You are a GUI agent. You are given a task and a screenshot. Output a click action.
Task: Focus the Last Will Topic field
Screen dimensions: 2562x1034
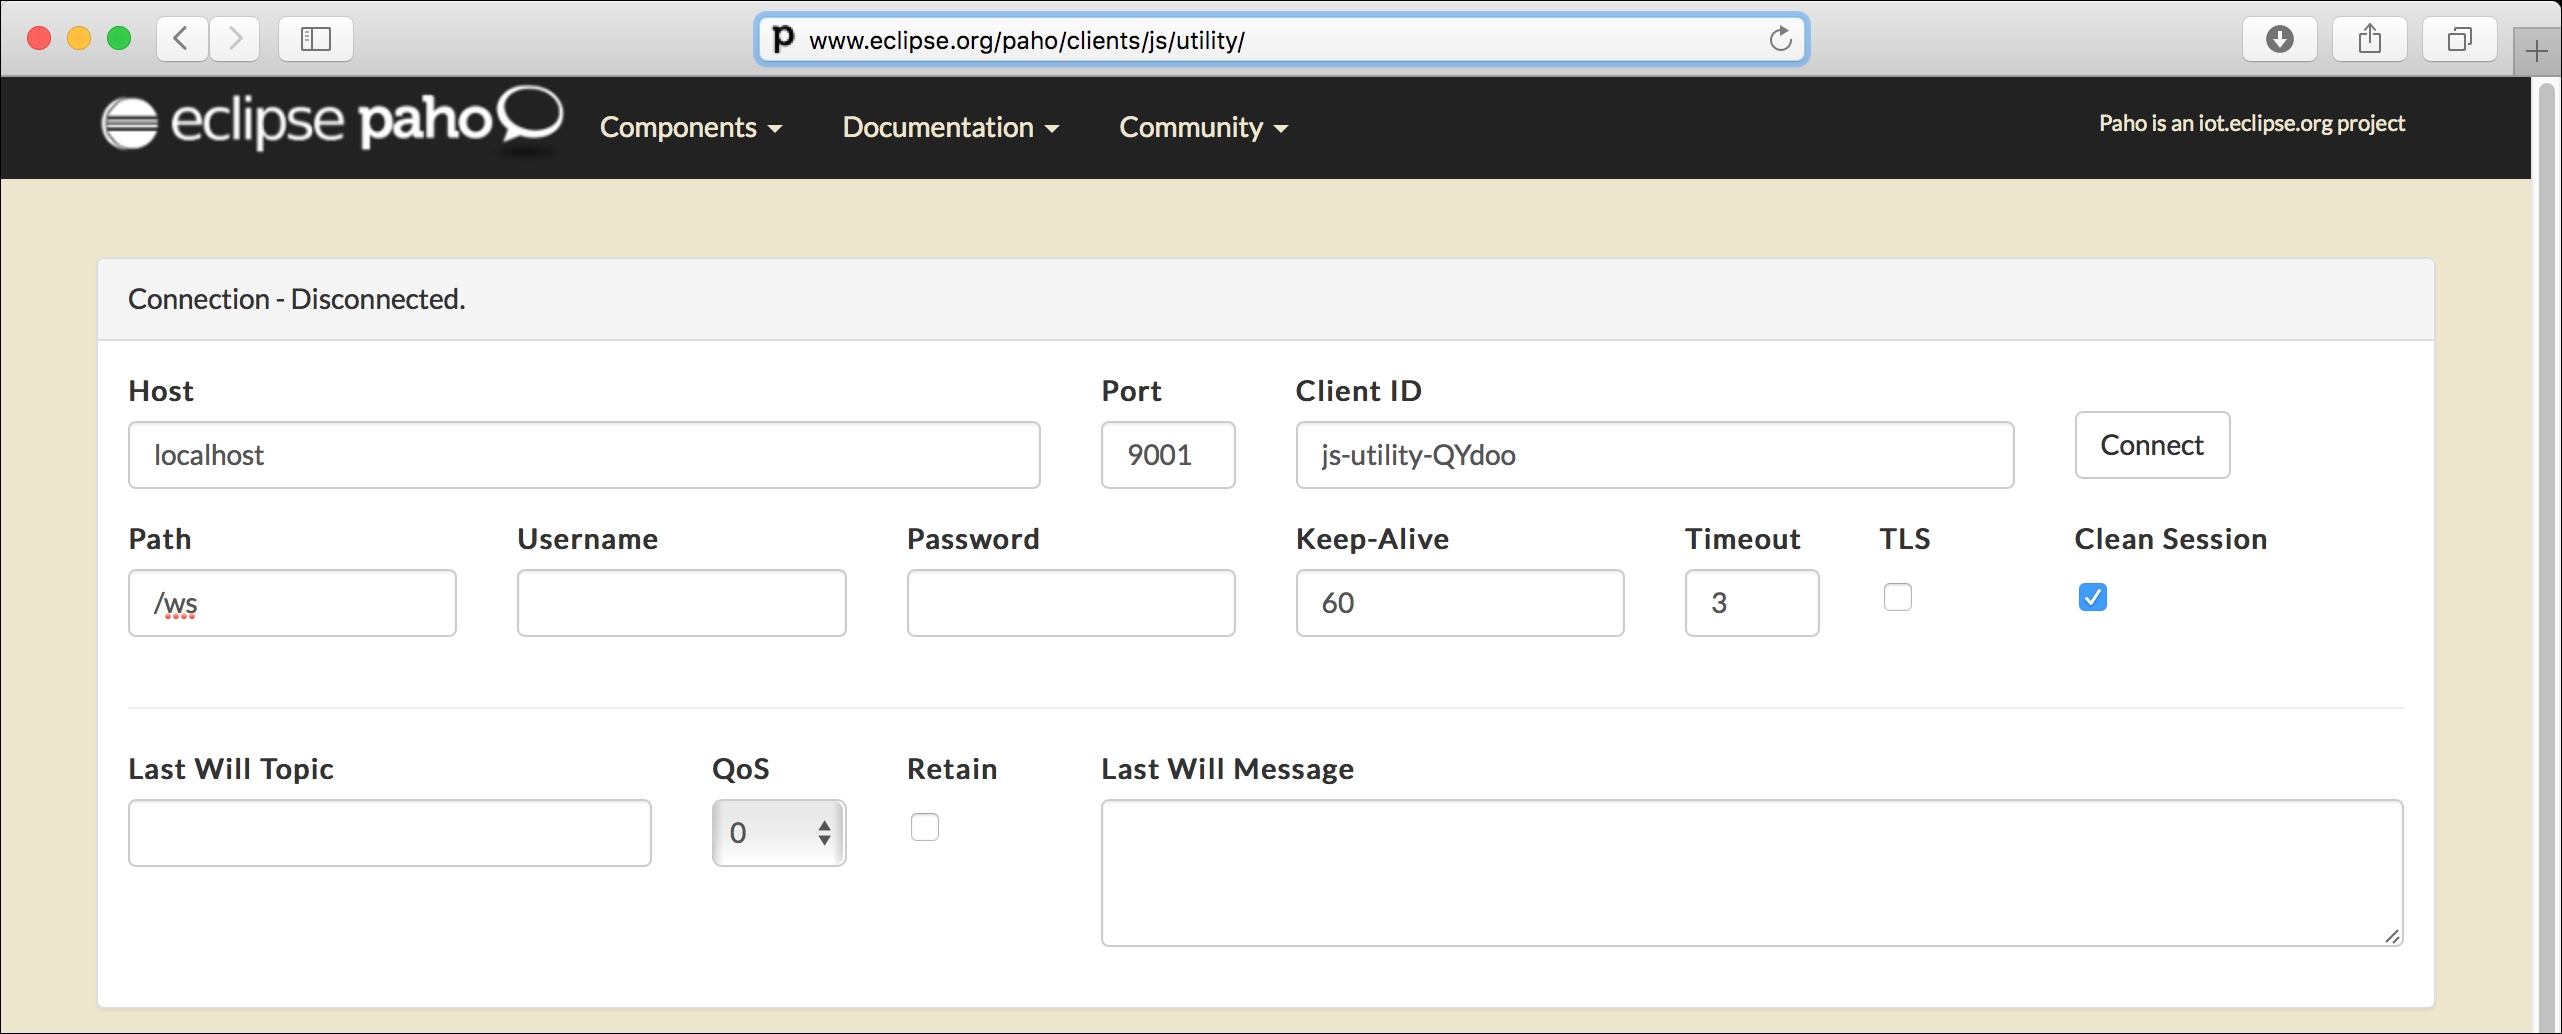pos(390,833)
